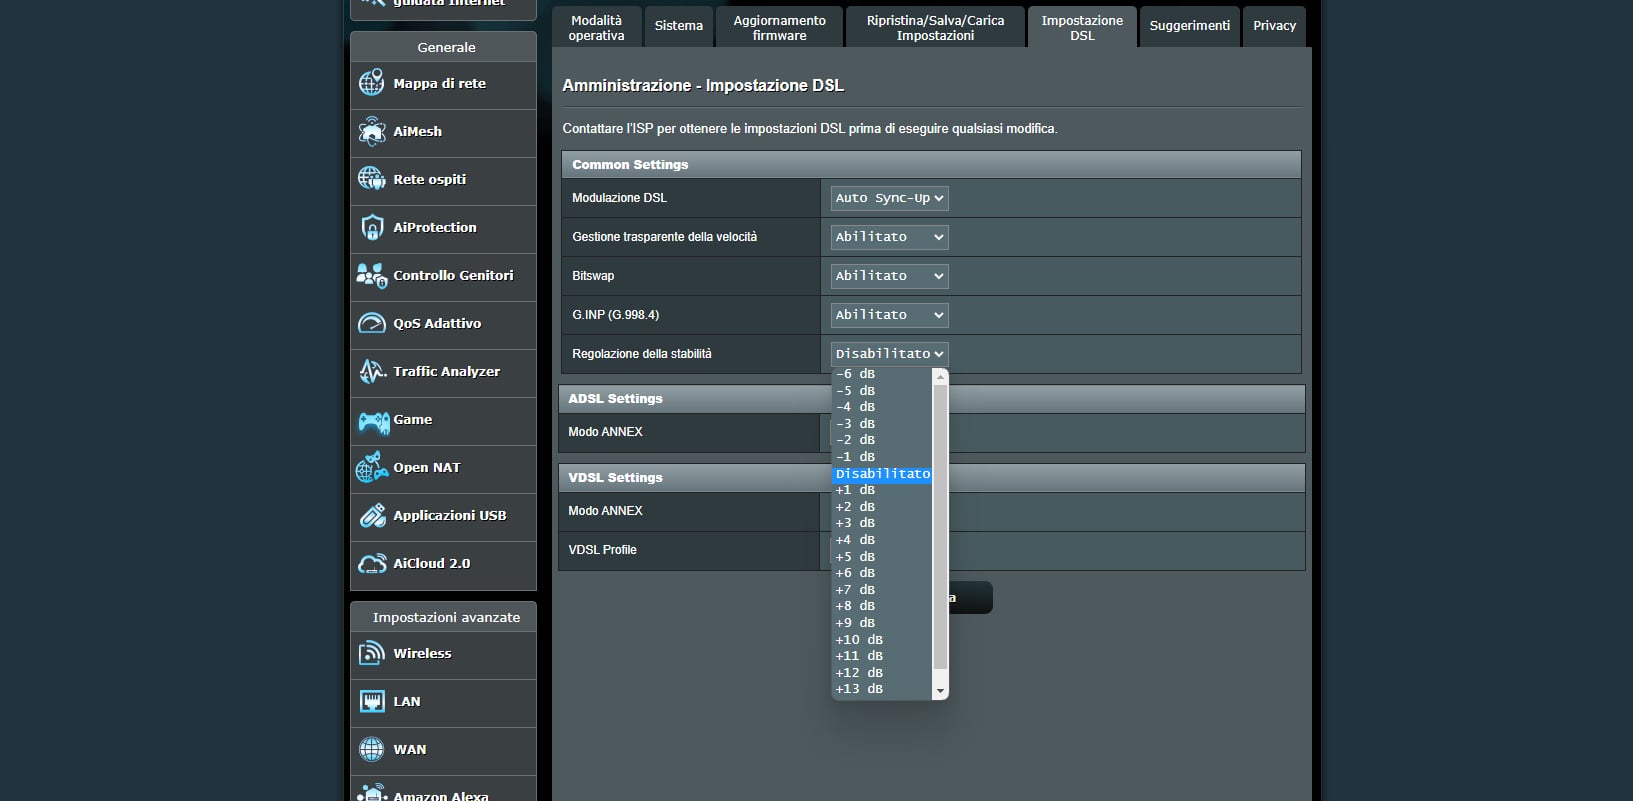Open the Game controller icon
The image size is (1633, 801).
[373, 421]
